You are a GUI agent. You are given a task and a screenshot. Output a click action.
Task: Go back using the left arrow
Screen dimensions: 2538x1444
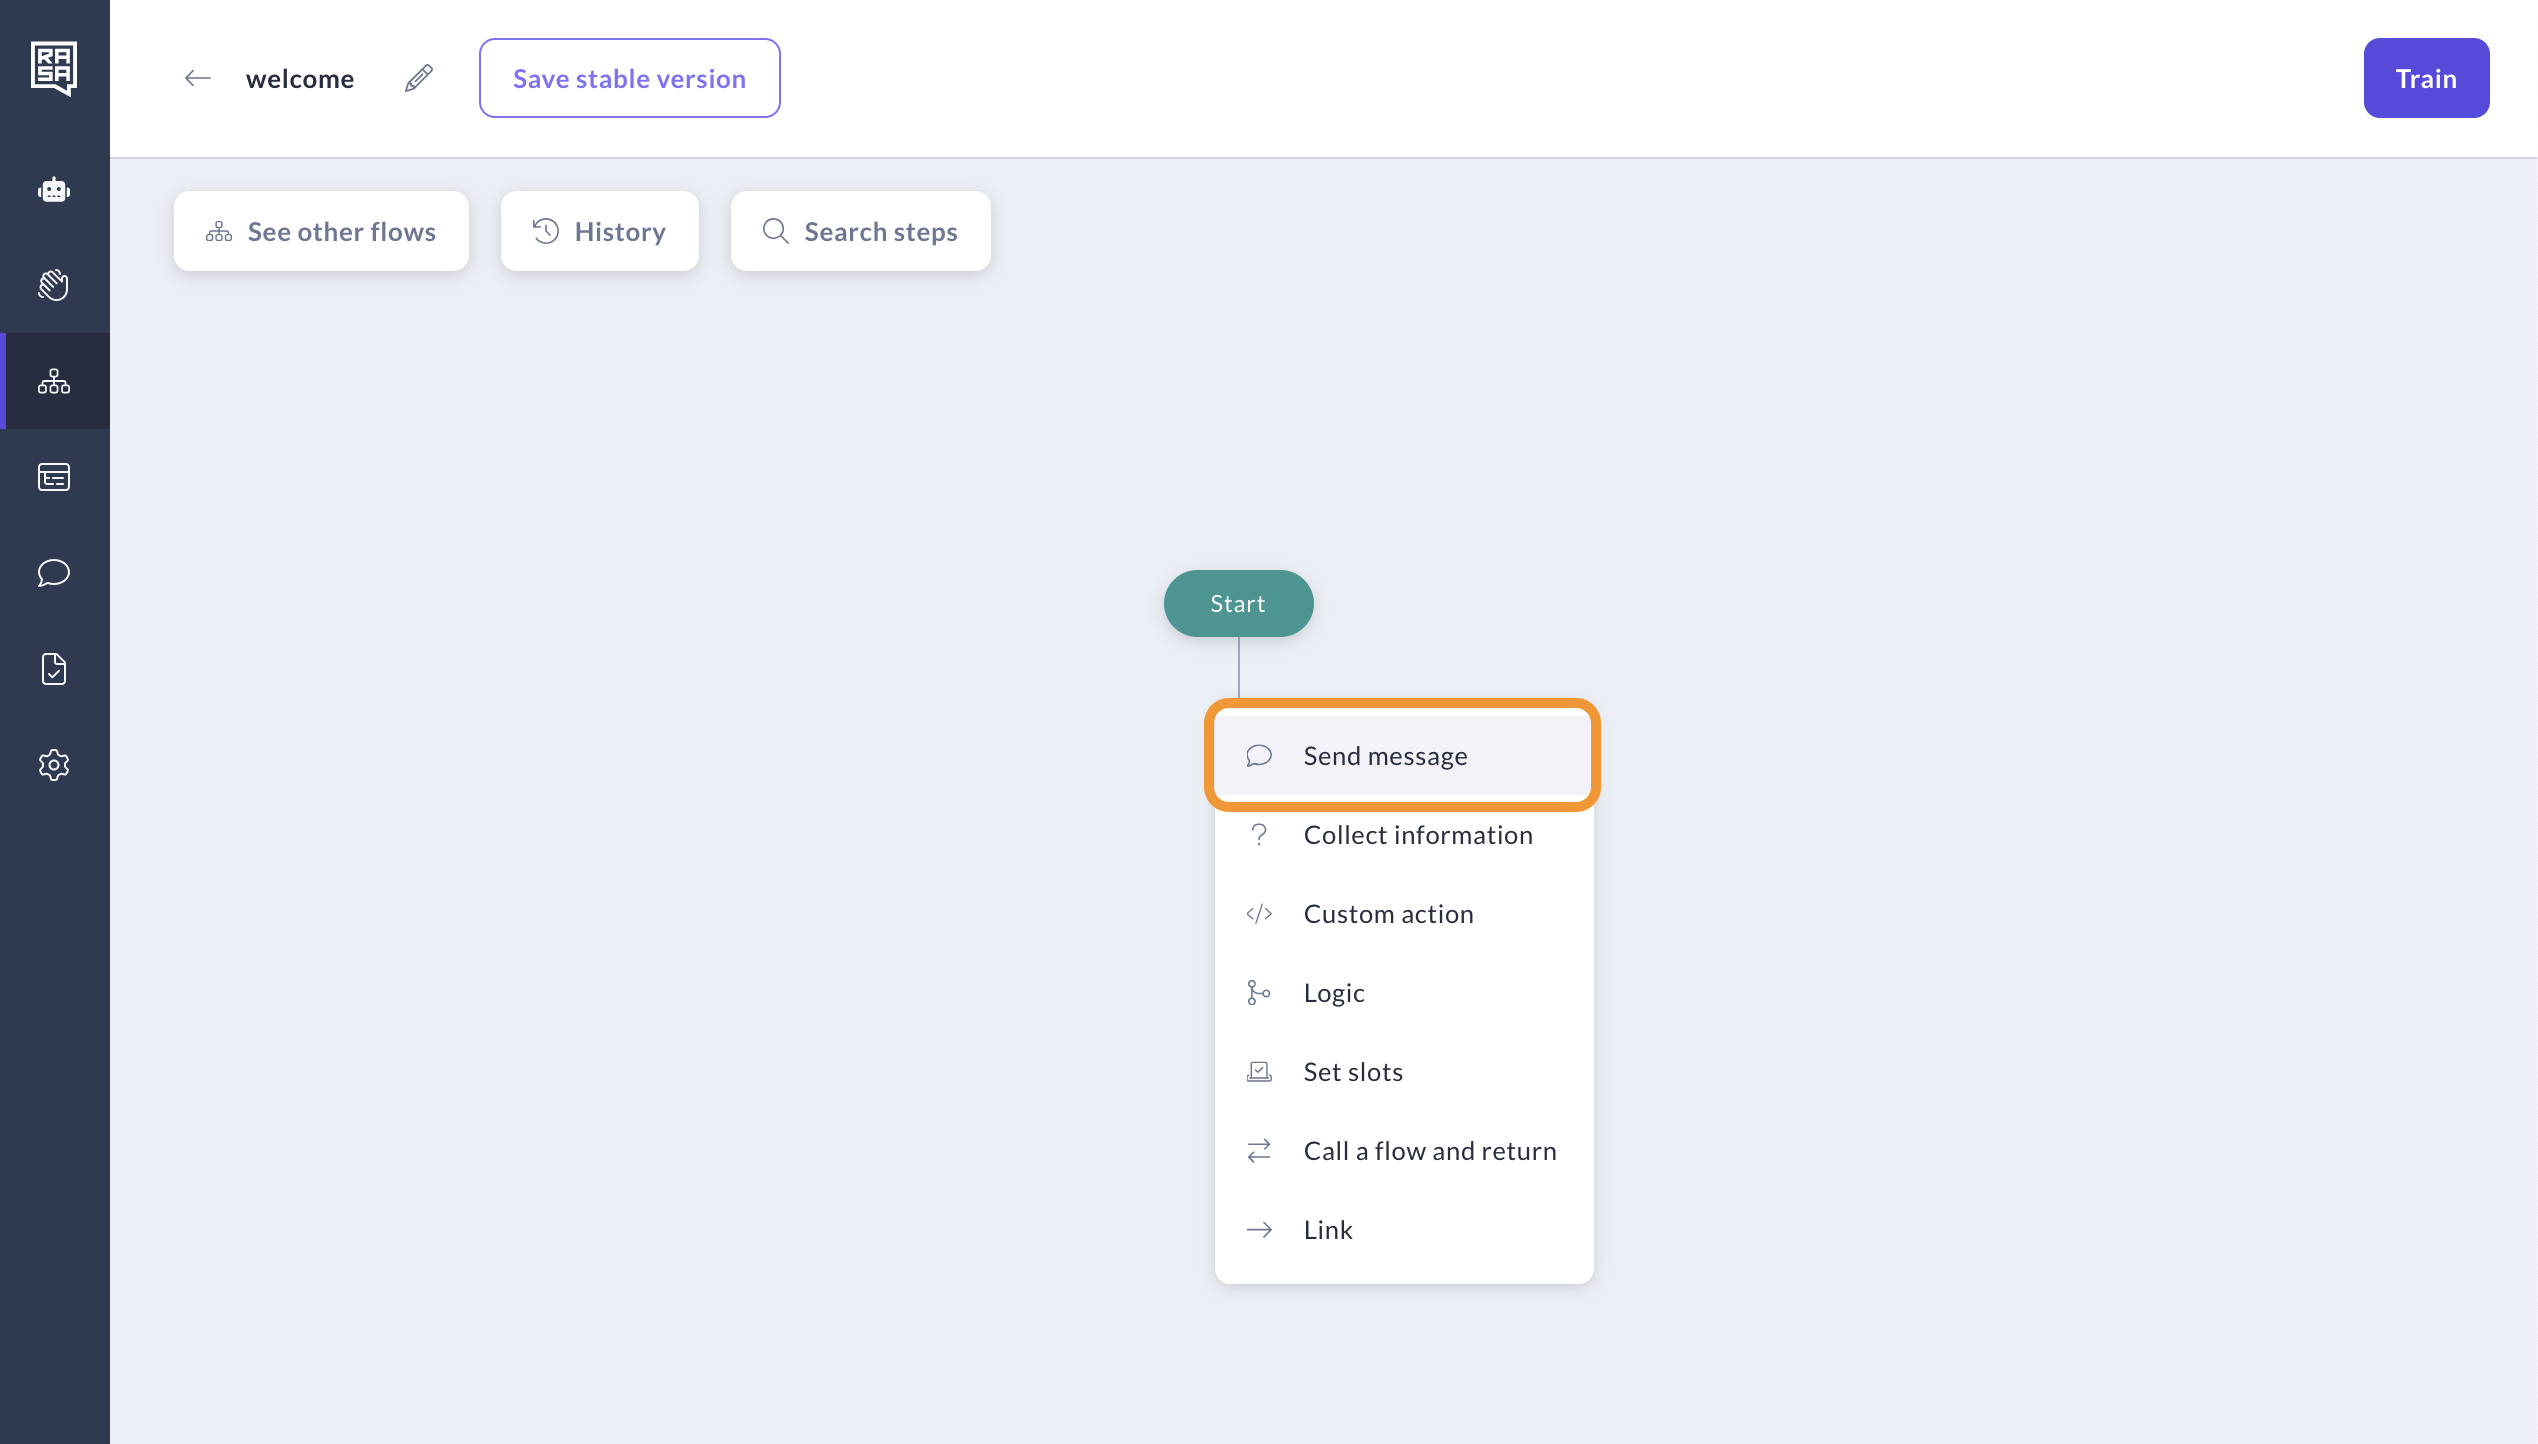coord(198,78)
